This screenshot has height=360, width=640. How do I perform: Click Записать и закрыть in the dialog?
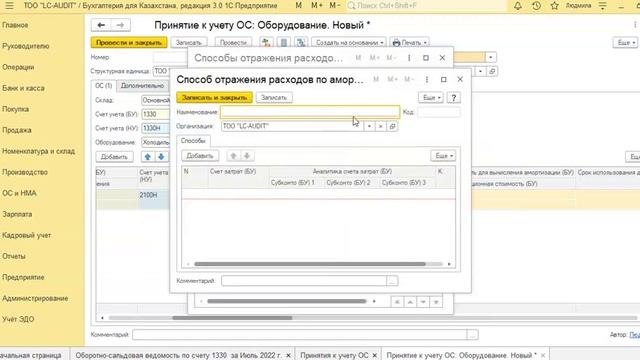click(215, 98)
